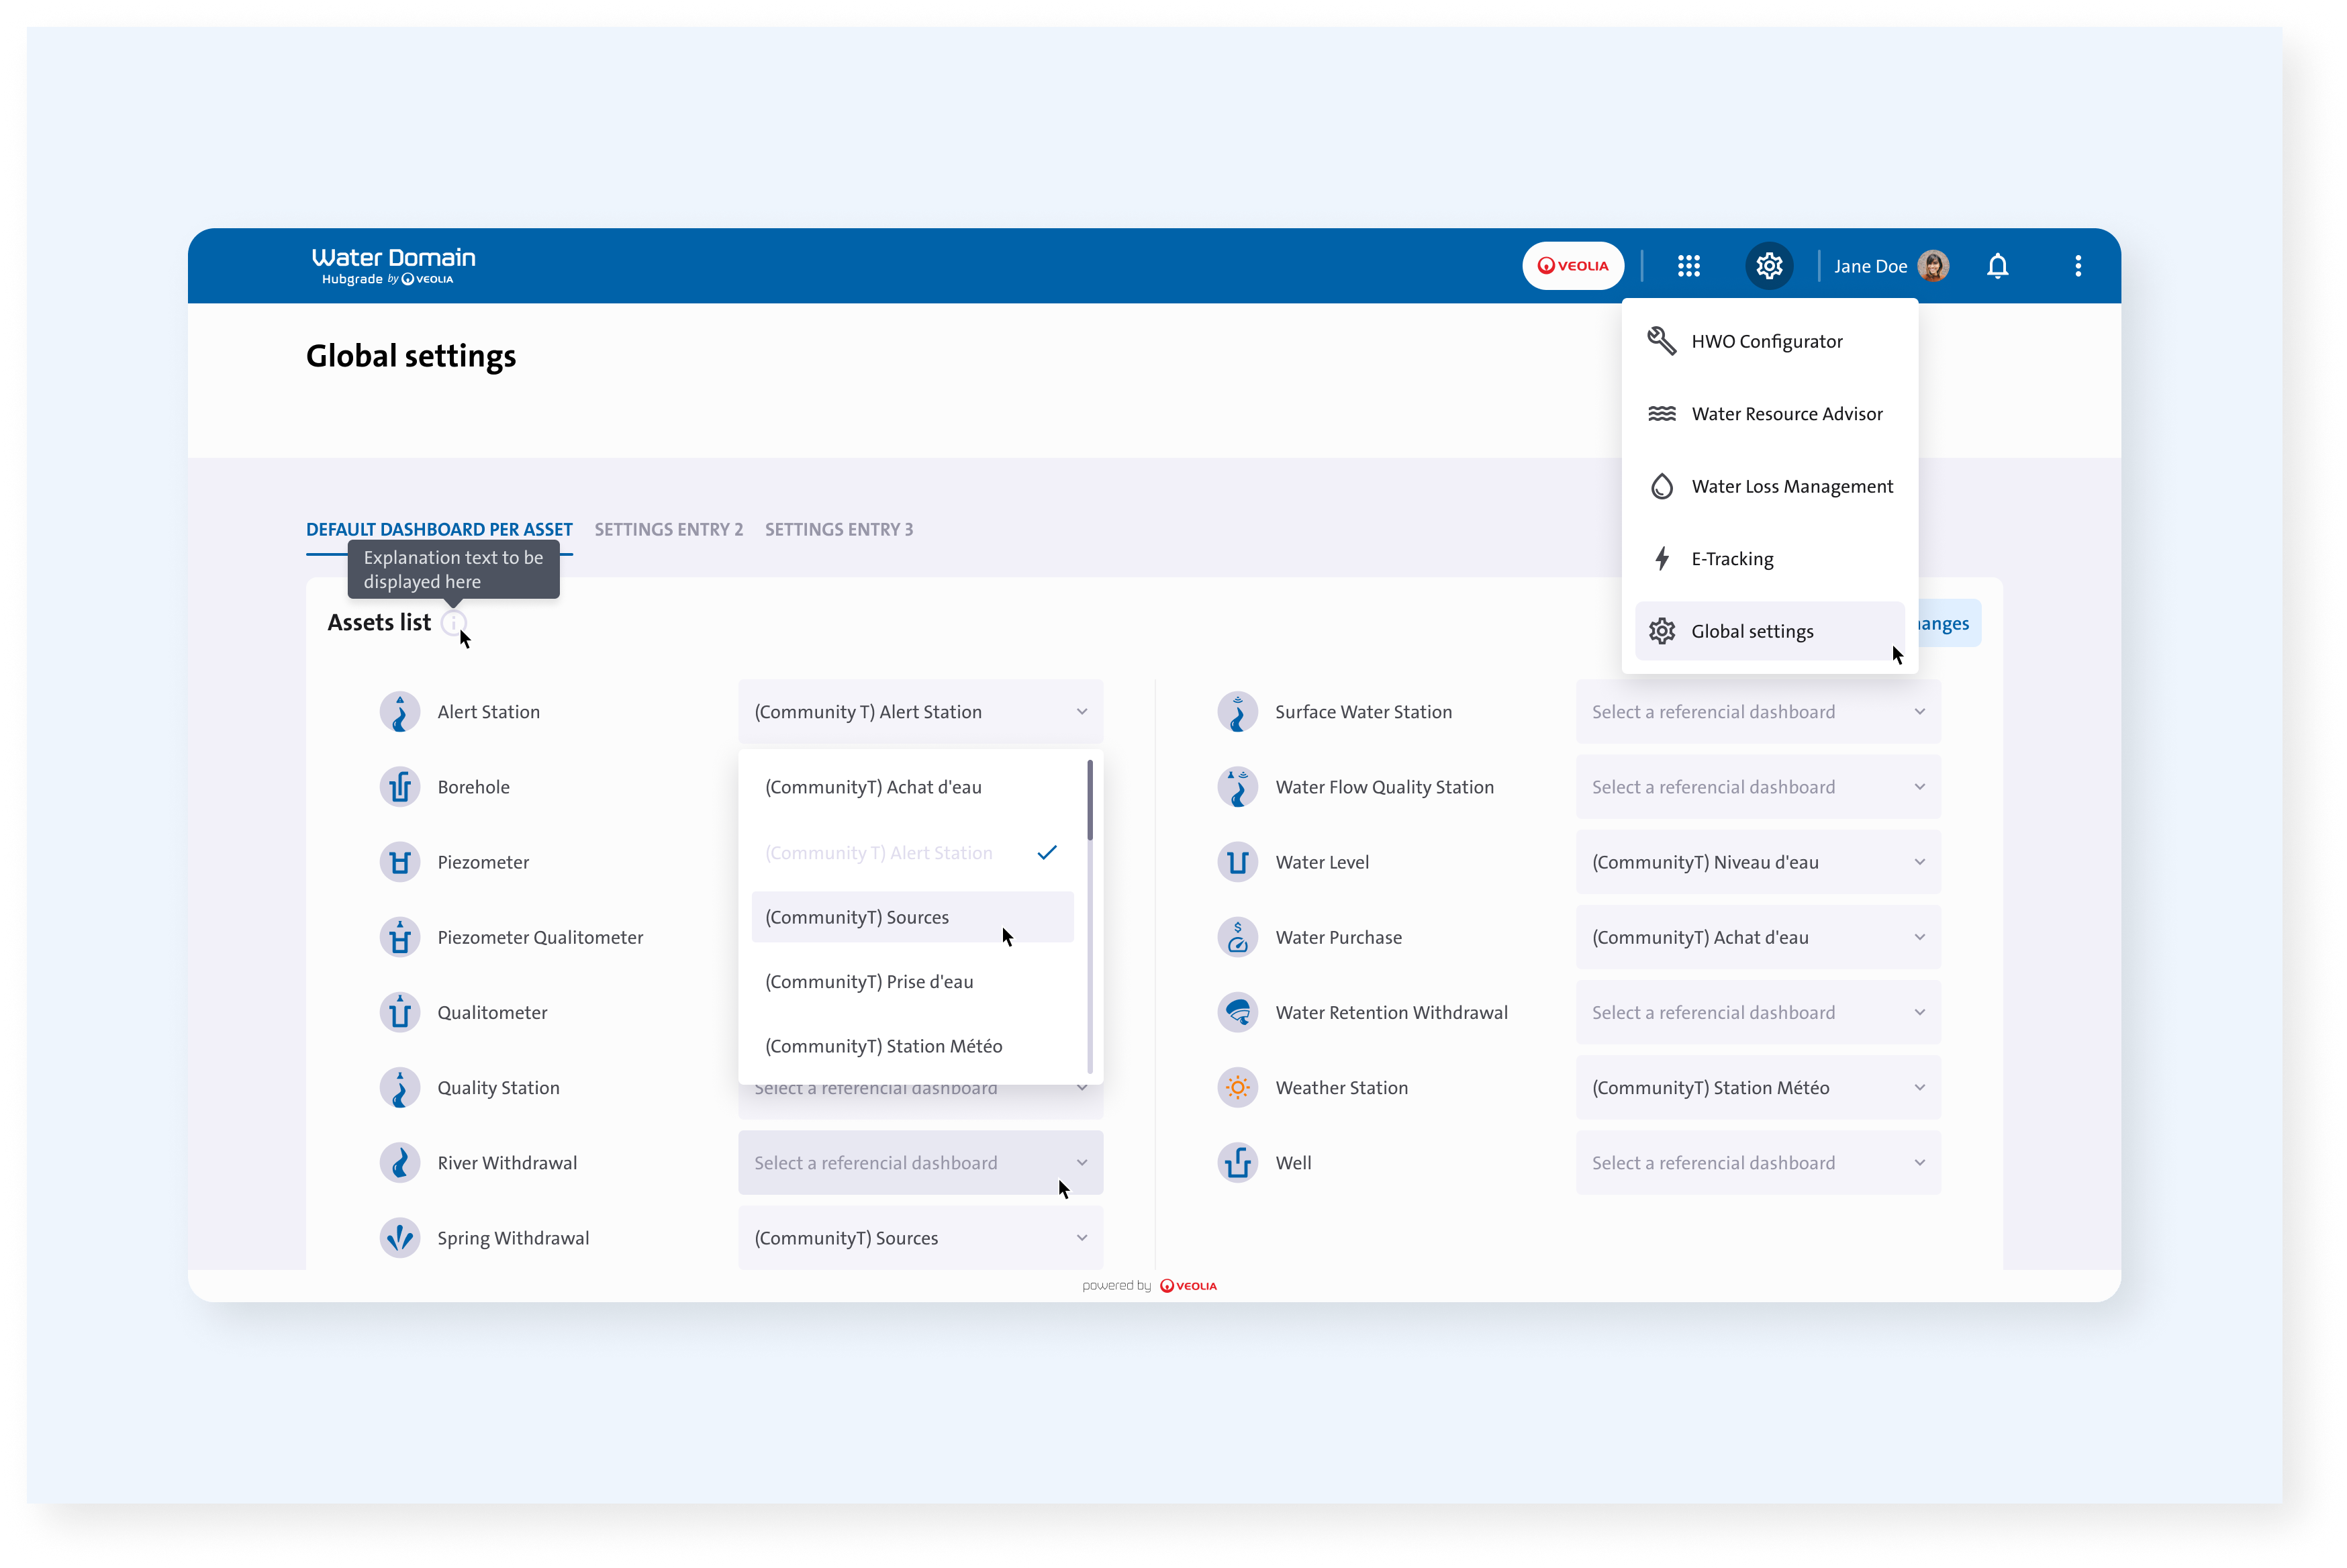Open the vertical three-dot menu
This screenshot has height=1568, width=2347.
point(2078,266)
